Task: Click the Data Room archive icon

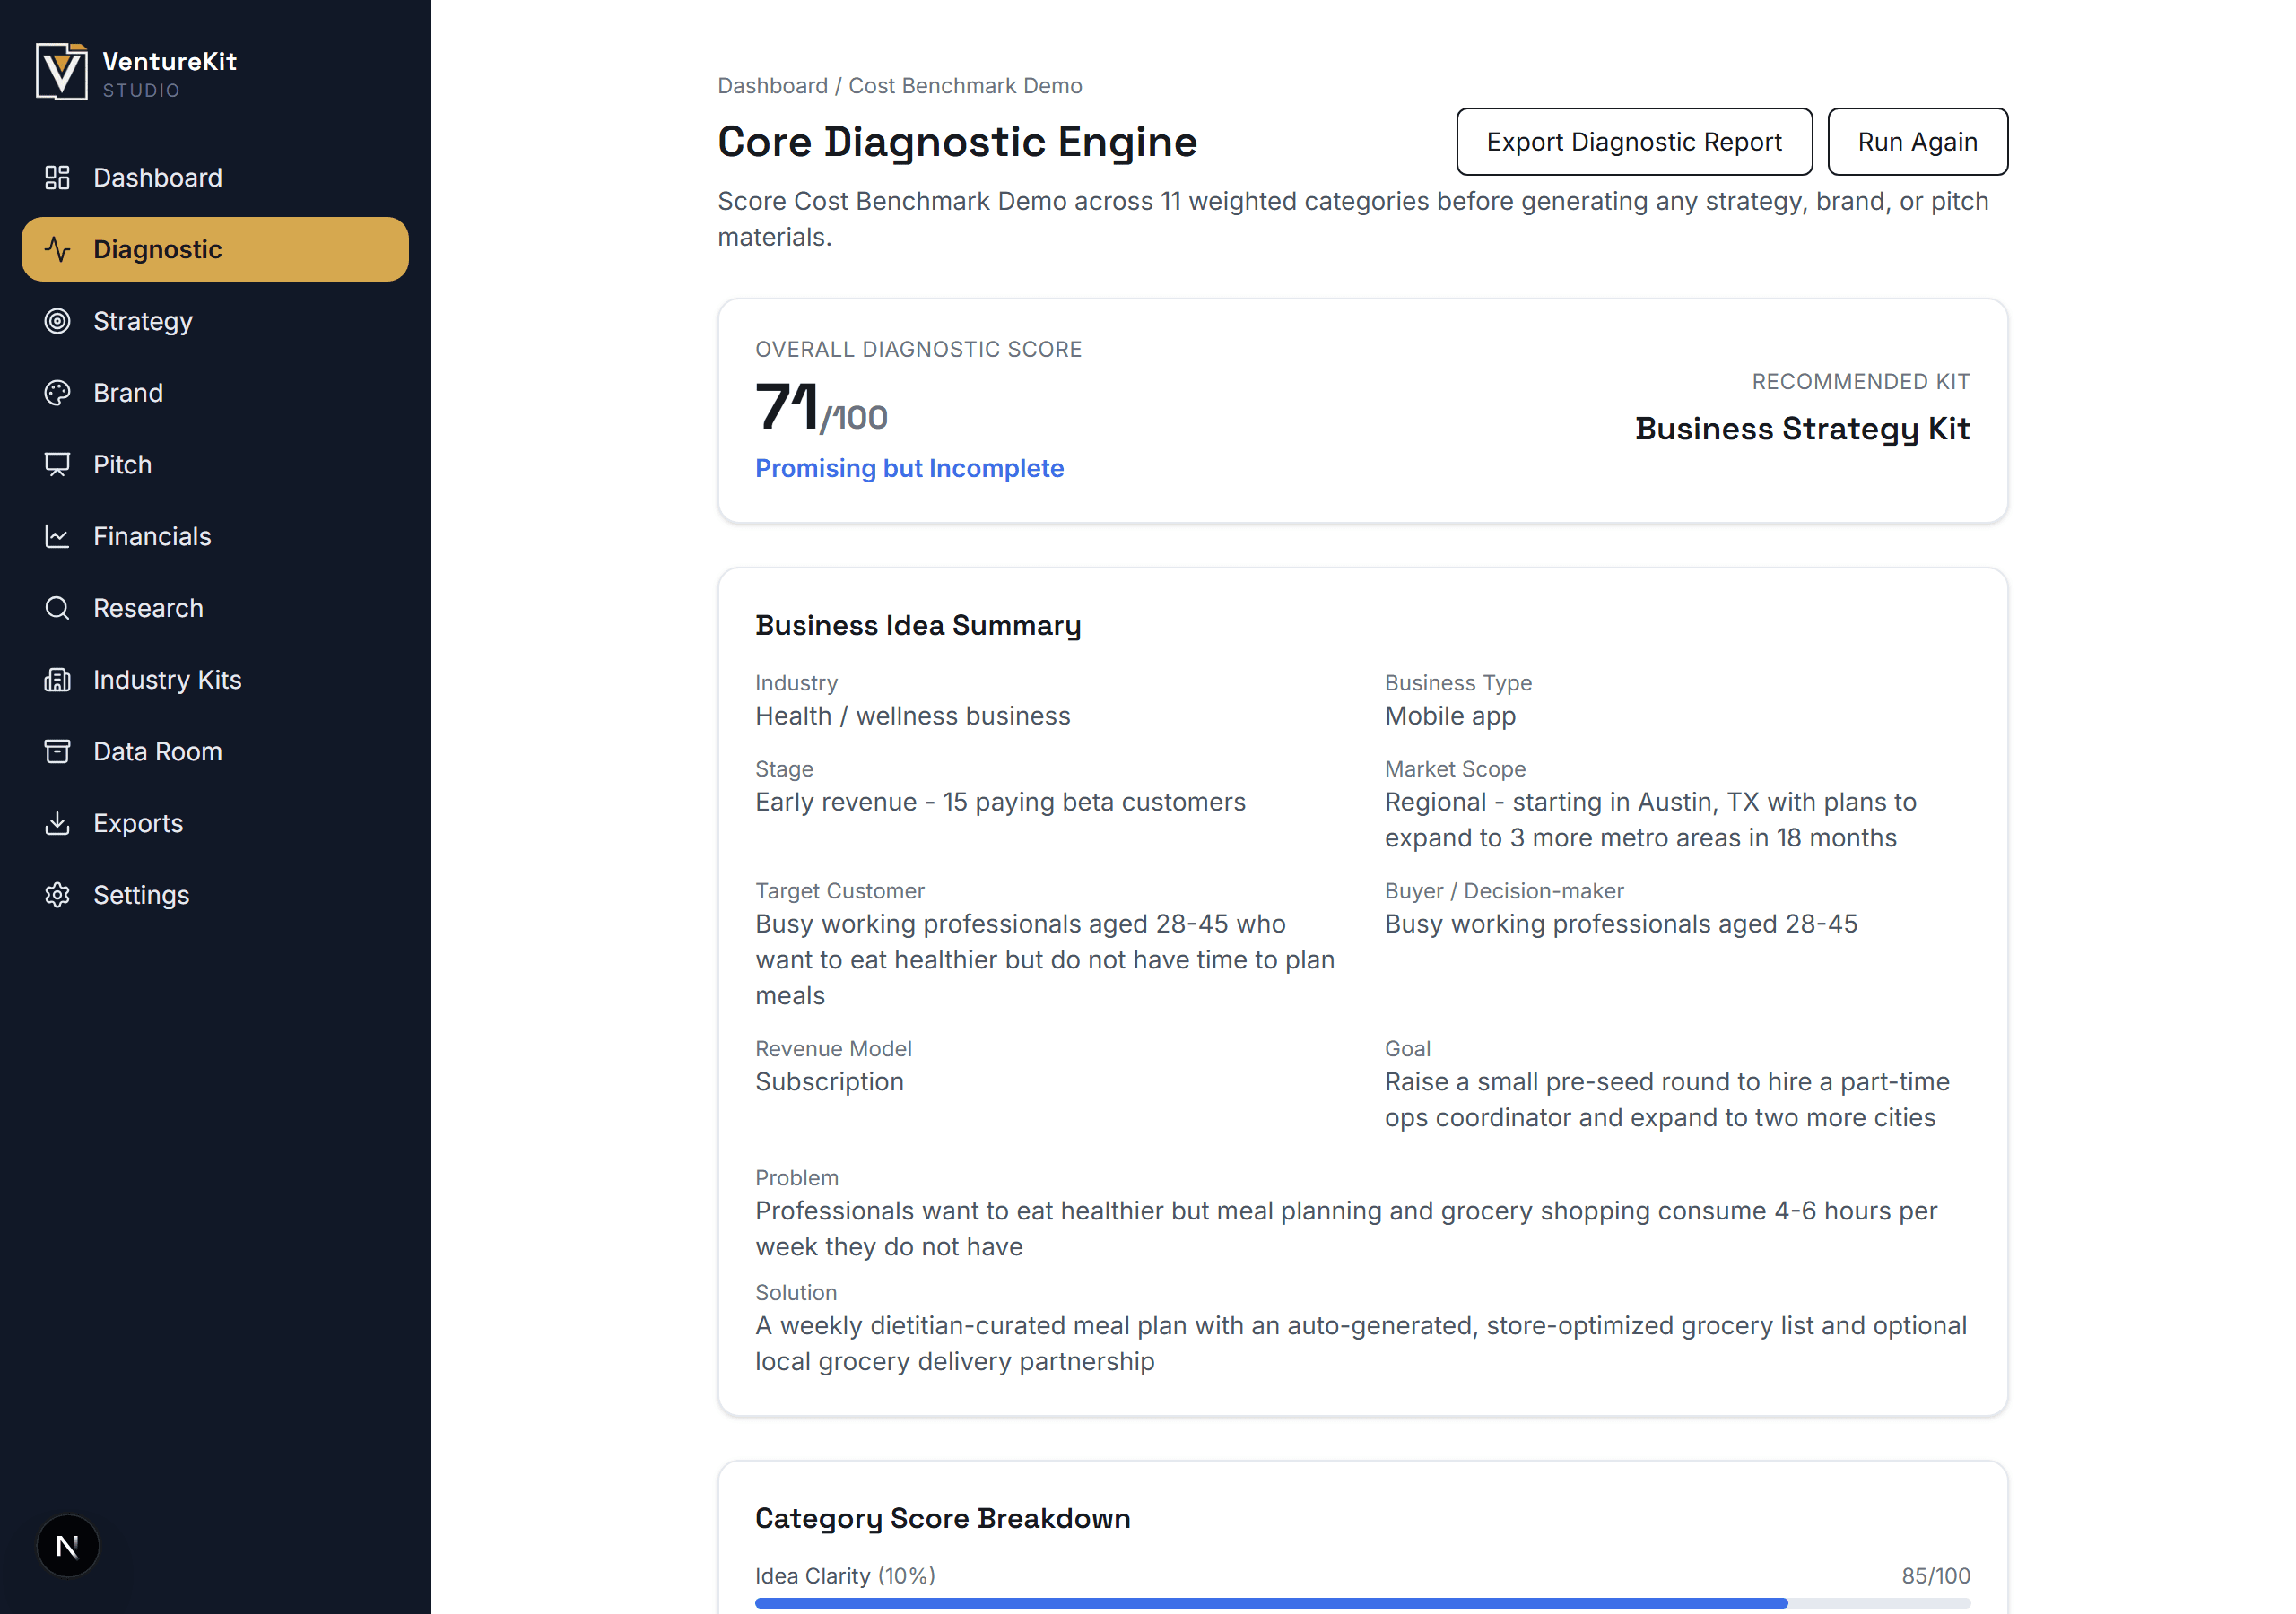Action: 57,752
